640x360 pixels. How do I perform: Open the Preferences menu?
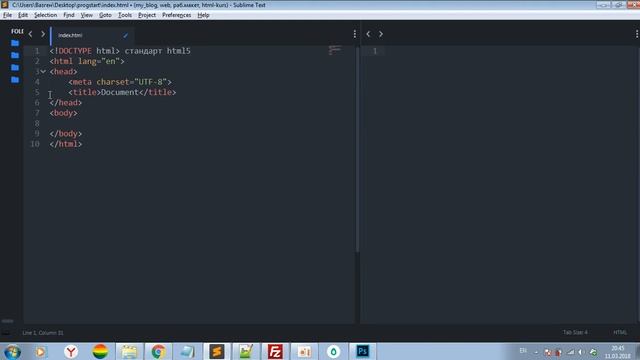click(x=176, y=15)
